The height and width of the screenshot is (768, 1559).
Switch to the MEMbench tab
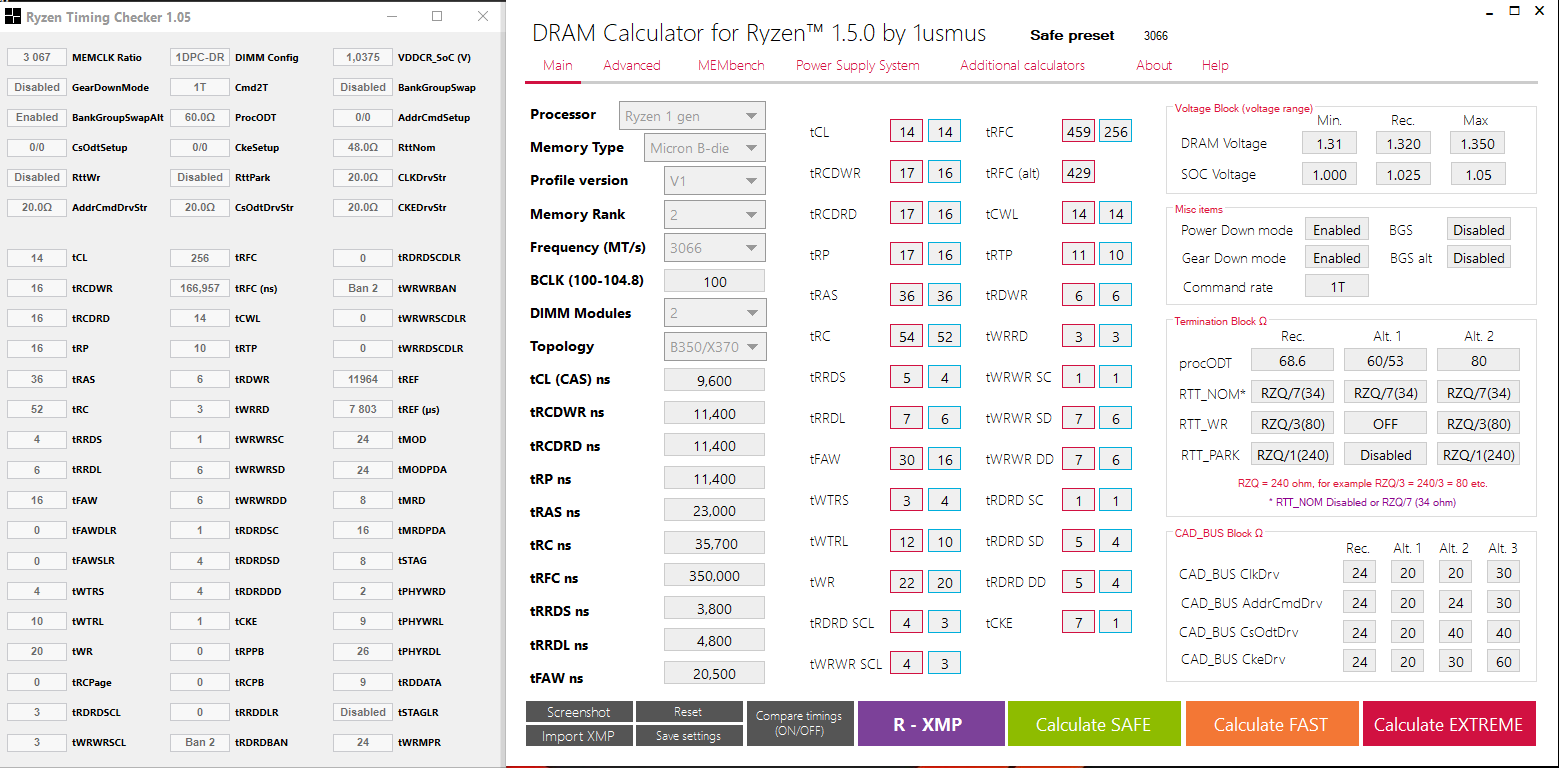(731, 65)
